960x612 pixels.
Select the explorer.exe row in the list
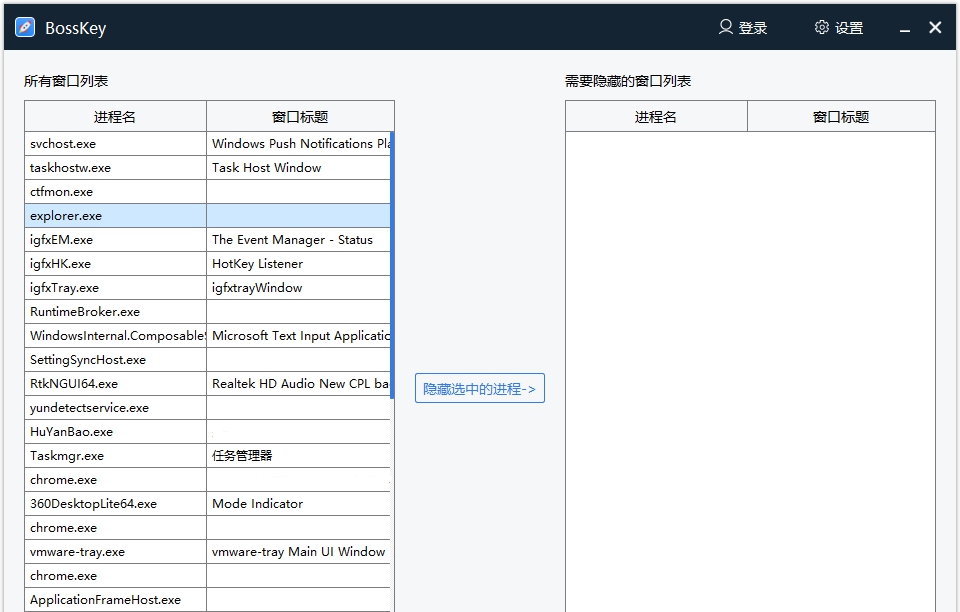[x=115, y=215]
